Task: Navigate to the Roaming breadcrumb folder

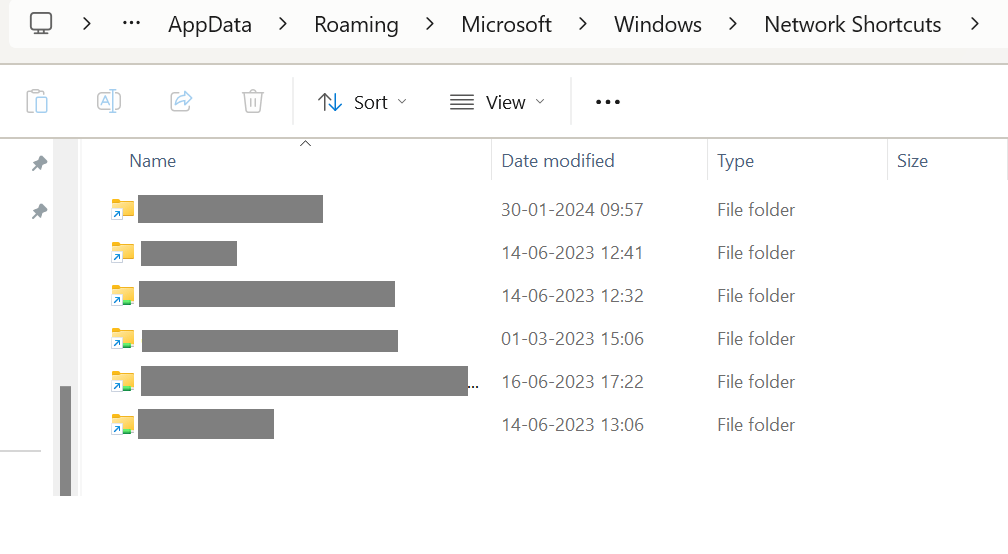Action: pos(356,24)
